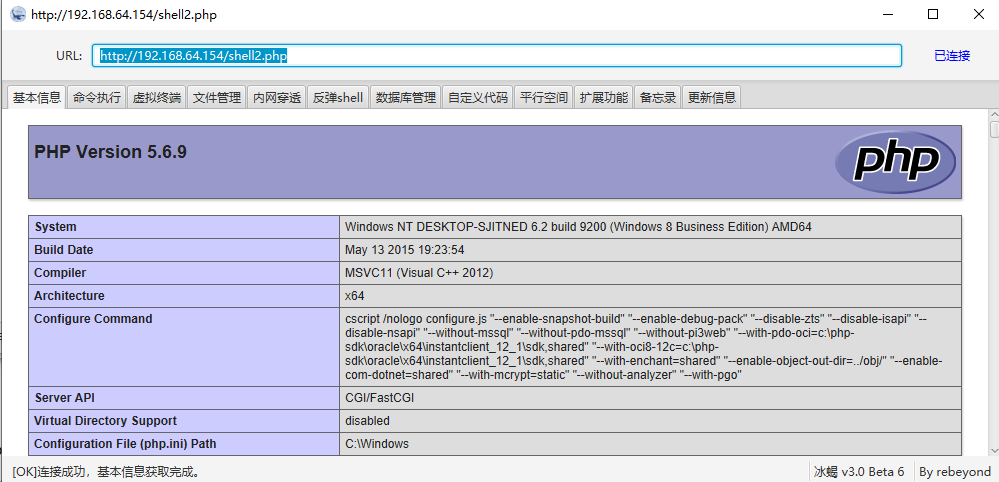The height and width of the screenshot is (482, 999).
Task: Open the 反弹shell tab
Action: [338, 97]
